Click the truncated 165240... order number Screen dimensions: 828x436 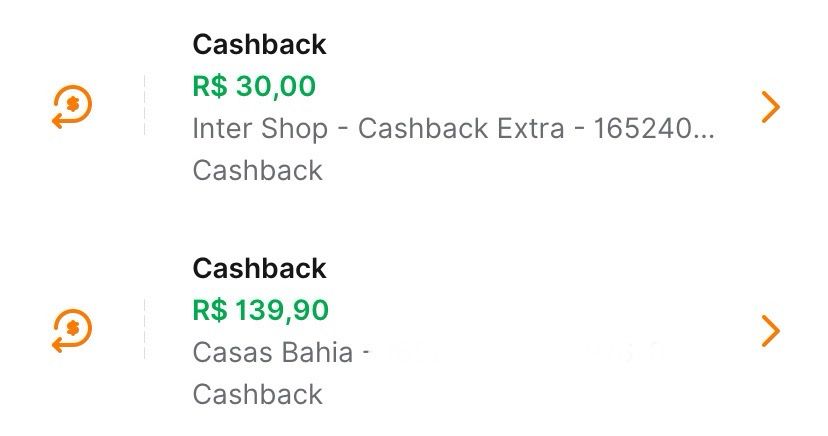tap(654, 129)
